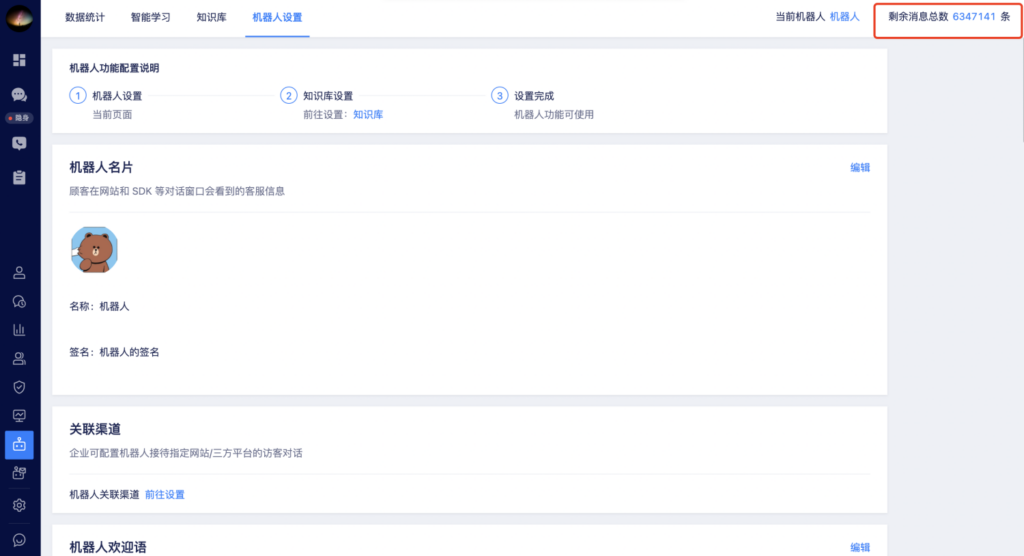The image size is (1024, 556).
Task: Select the highlighted robot icon in sidebar
Action: pyautogui.click(x=19, y=444)
